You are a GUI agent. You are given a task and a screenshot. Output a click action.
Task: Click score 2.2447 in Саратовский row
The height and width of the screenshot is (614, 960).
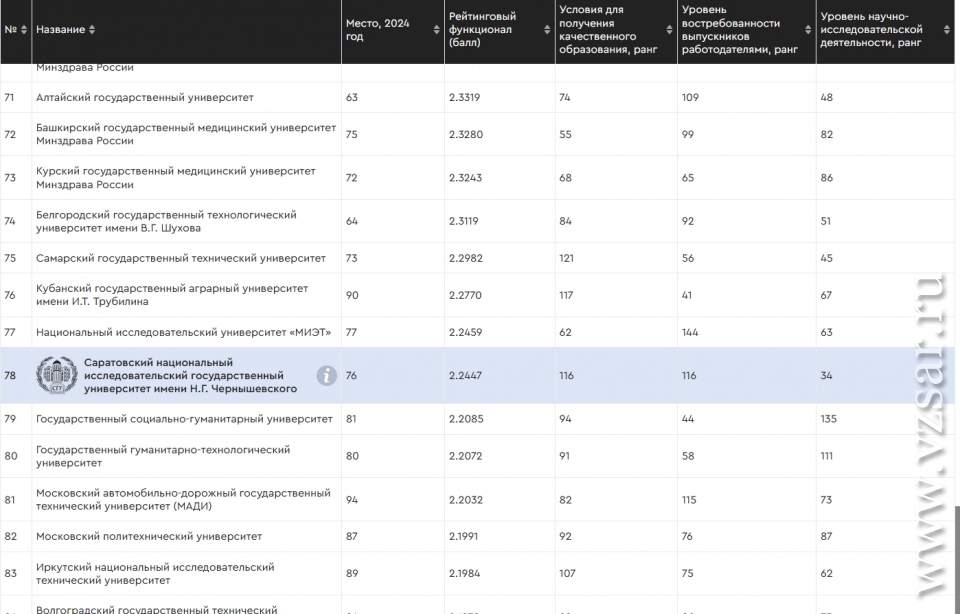[x=465, y=375]
